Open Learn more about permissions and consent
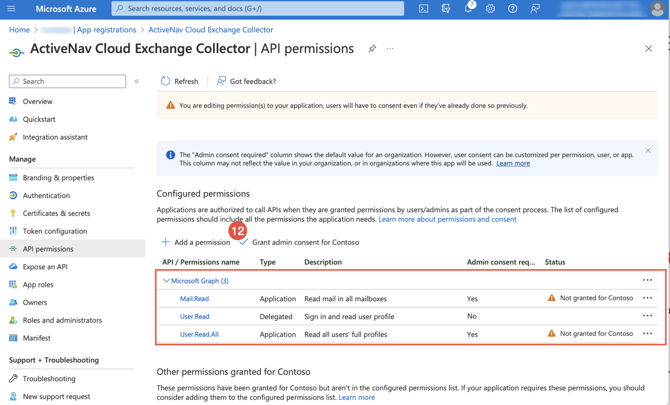 pyautogui.click(x=447, y=219)
